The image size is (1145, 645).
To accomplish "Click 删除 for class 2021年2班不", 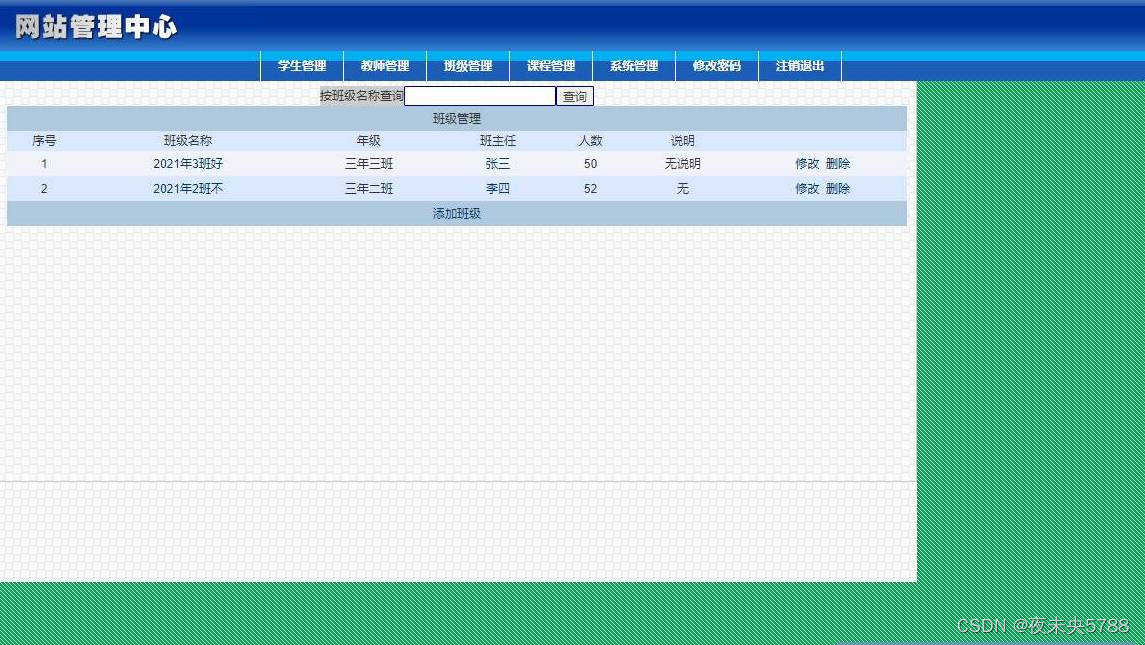I will tap(838, 188).
